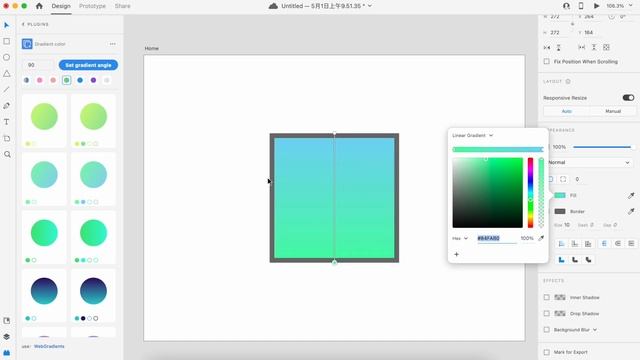
Task: Select the Pen tool
Action: (7, 106)
